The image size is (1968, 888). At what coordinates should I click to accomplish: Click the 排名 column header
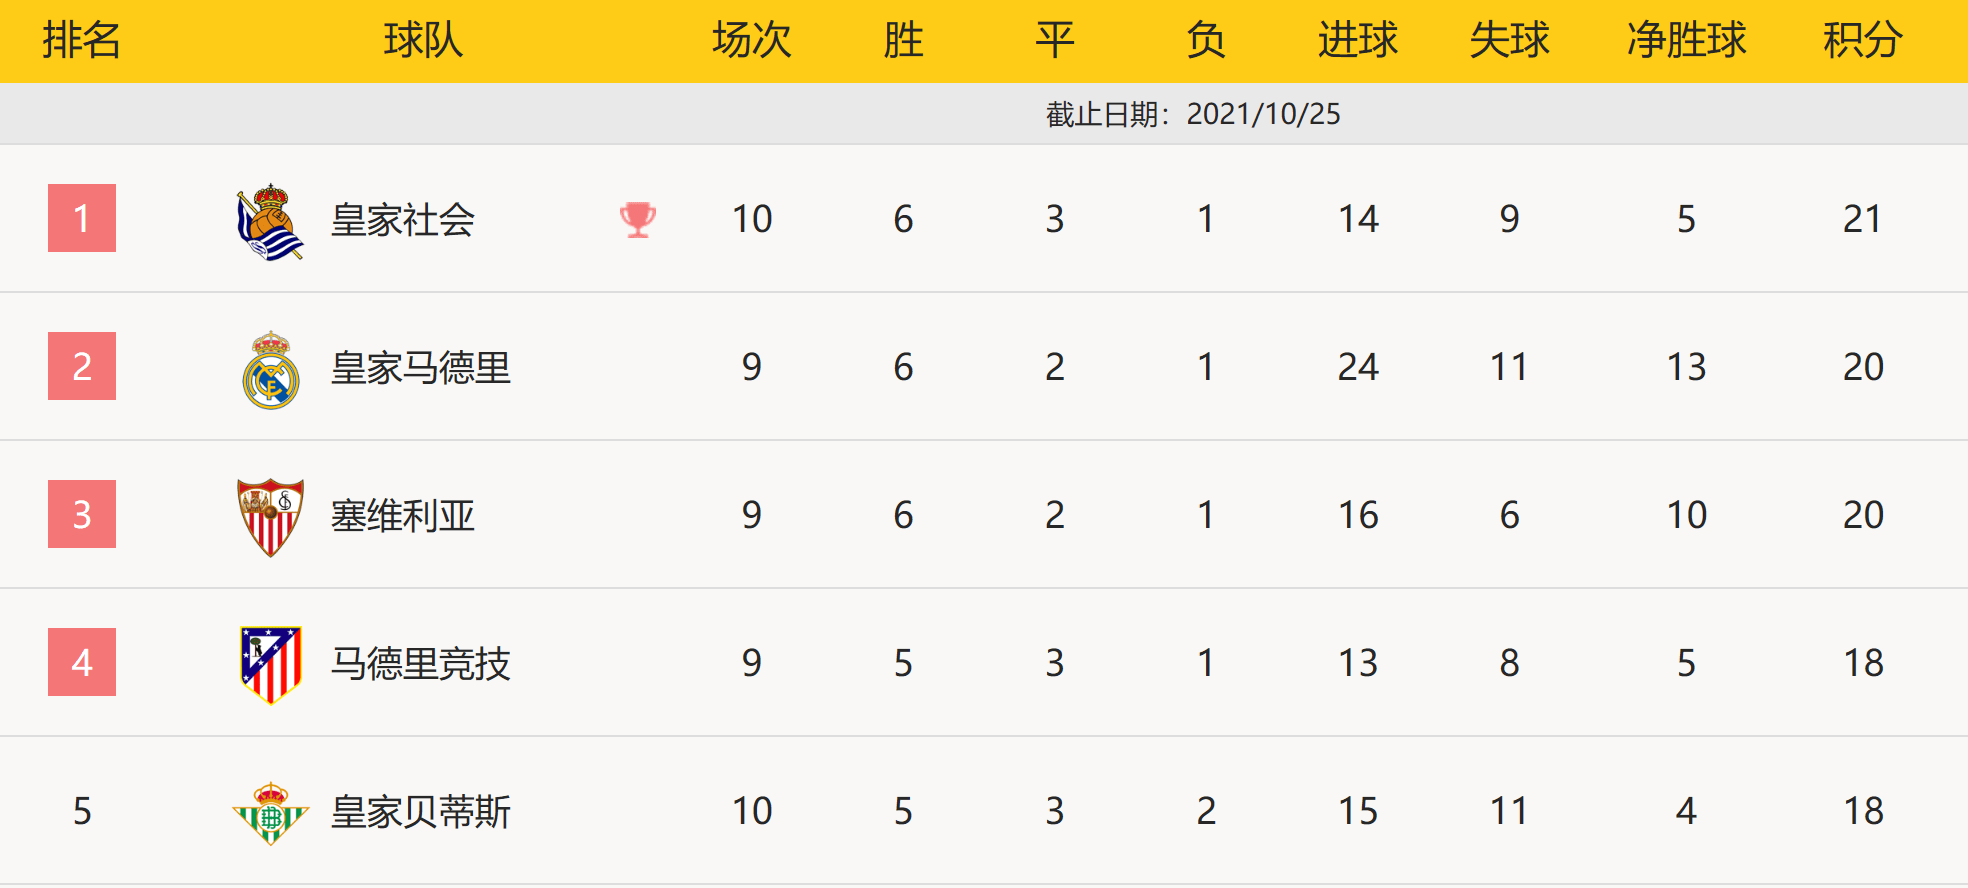pyautogui.click(x=82, y=40)
